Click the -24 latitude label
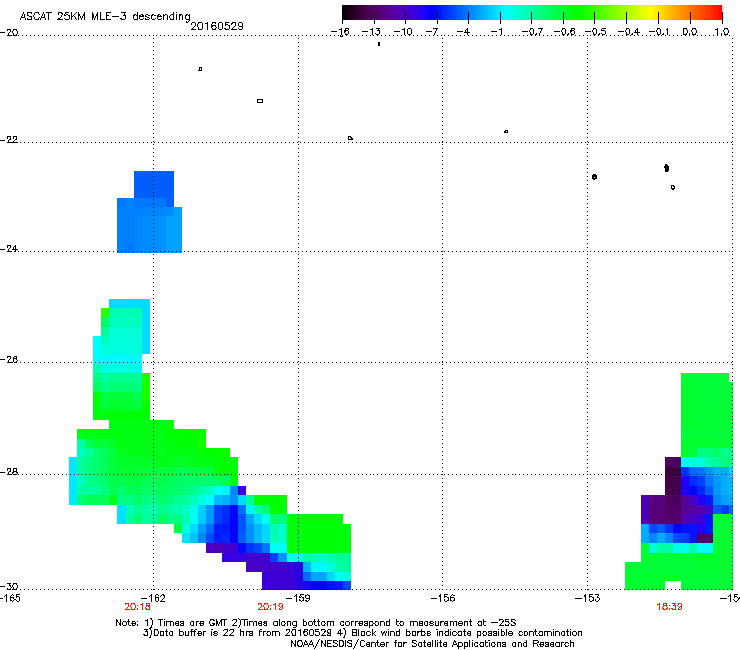 point(9,249)
